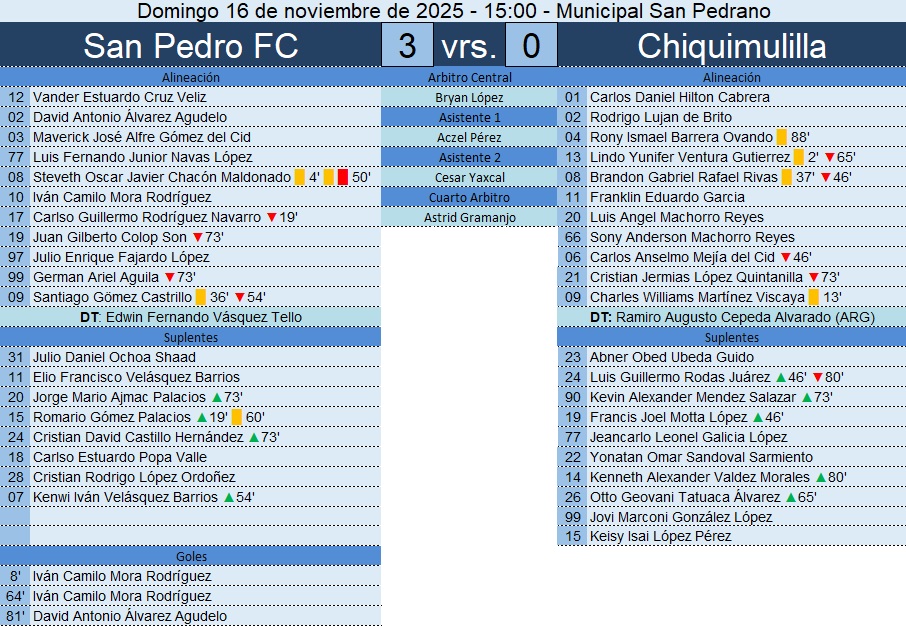Click the Cuarto Arbitro header cell
Image resolution: width=906 pixels, height=626 pixels.
click(469, 197)
